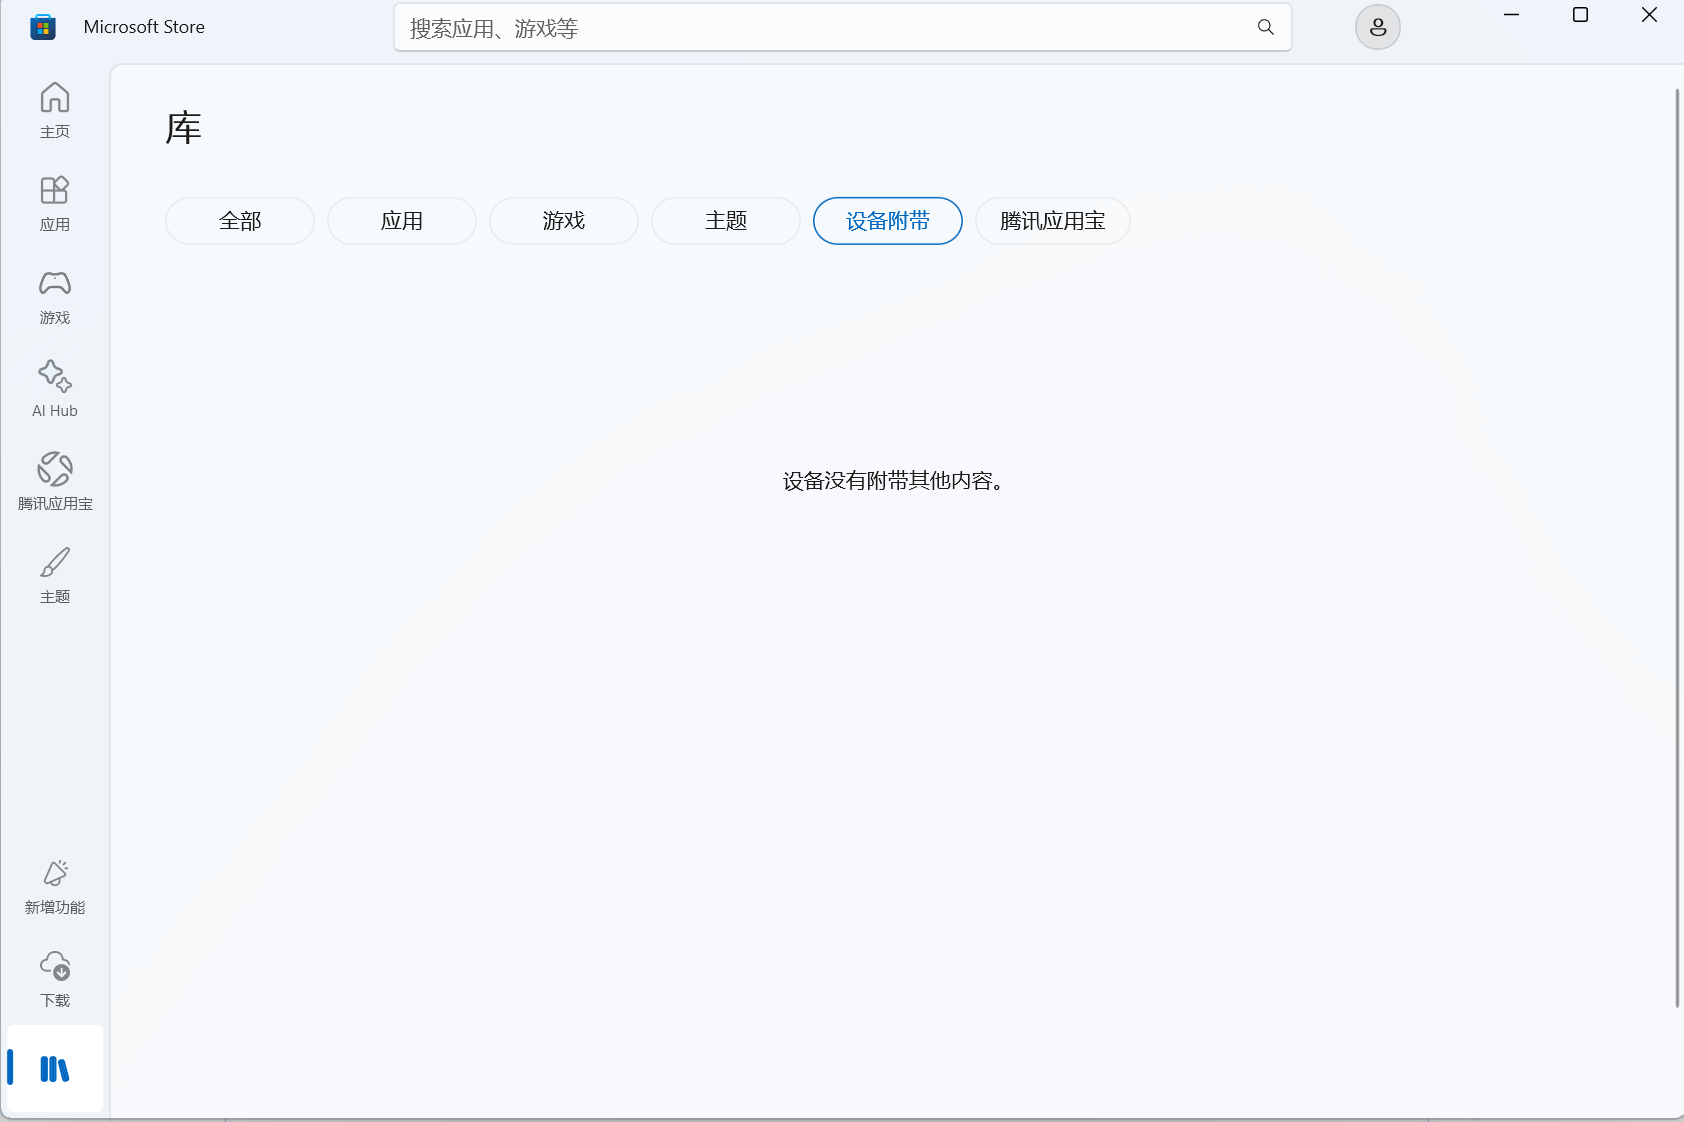Open the 应用 apps sidebar icon
Screen dimensions: 1684x1122
point(55,203)
